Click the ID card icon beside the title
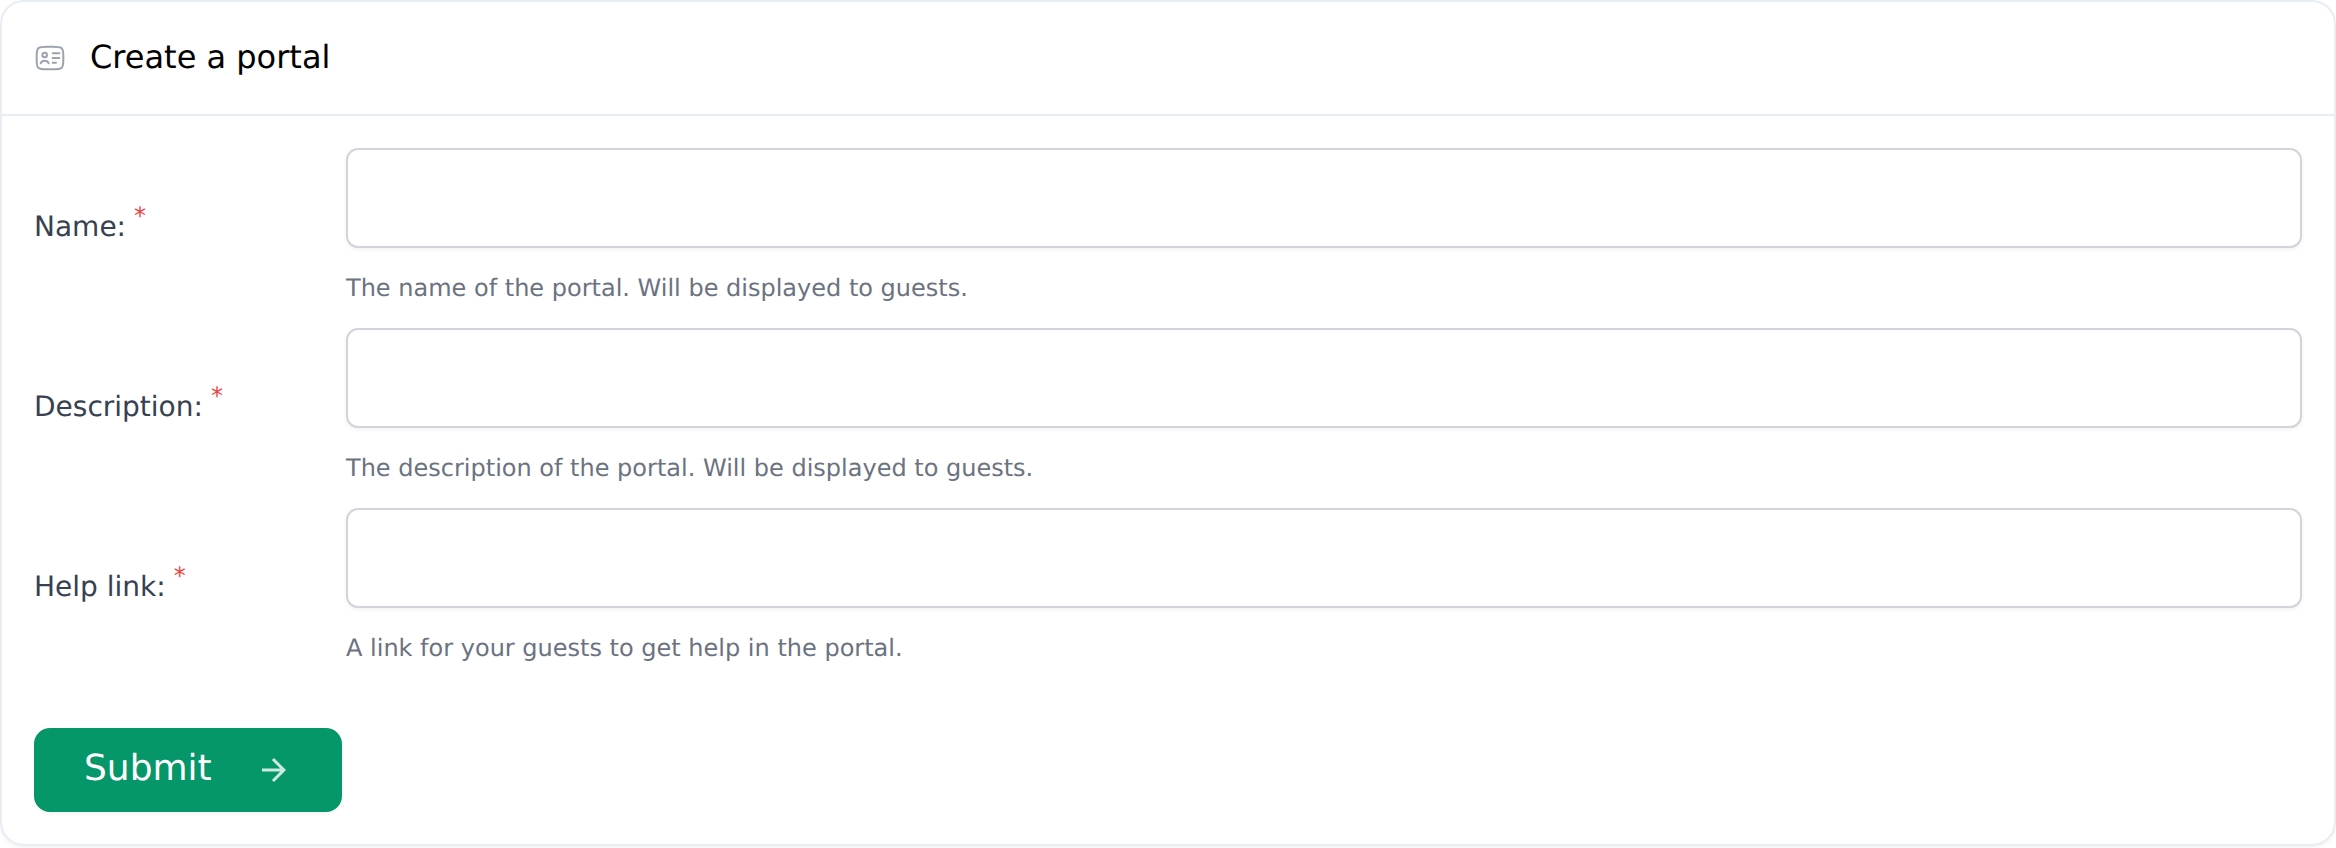Image resolution: width=2336 pixels, height=848 pixels. (50, 58)
